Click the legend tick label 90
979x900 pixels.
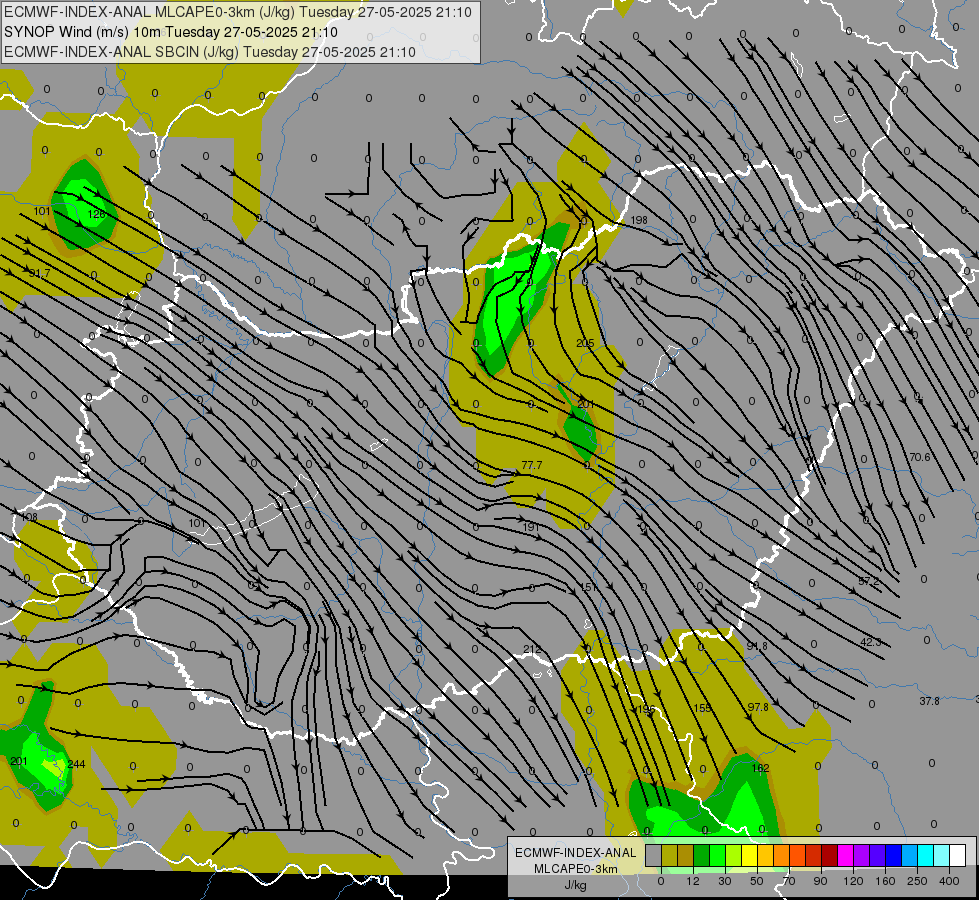(x=820, y=881)
